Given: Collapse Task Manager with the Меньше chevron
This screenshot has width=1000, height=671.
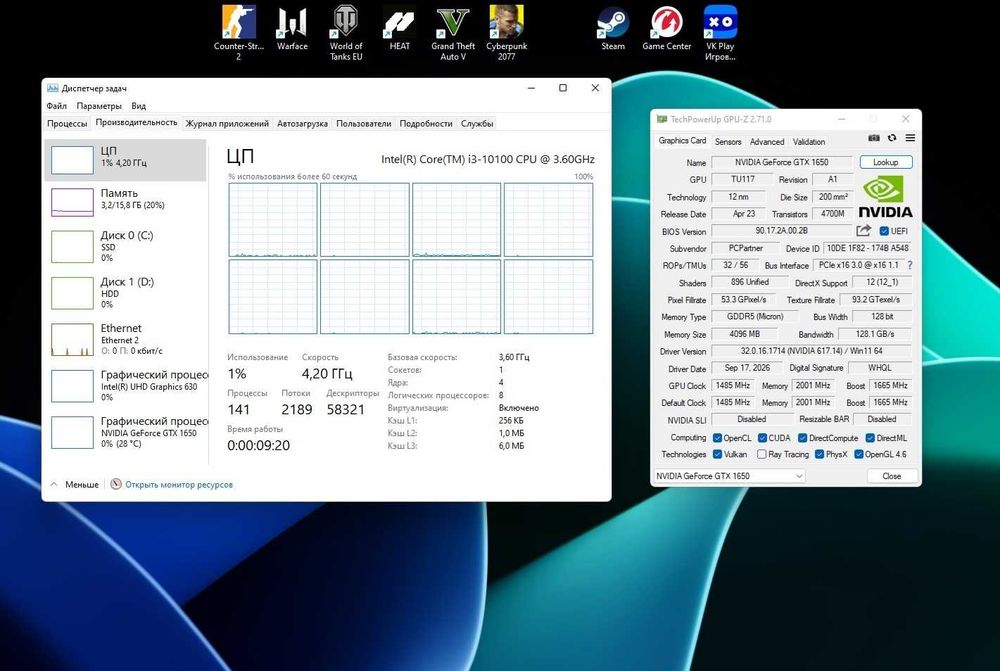Looking at the screenshot, I should pos(54,484).
